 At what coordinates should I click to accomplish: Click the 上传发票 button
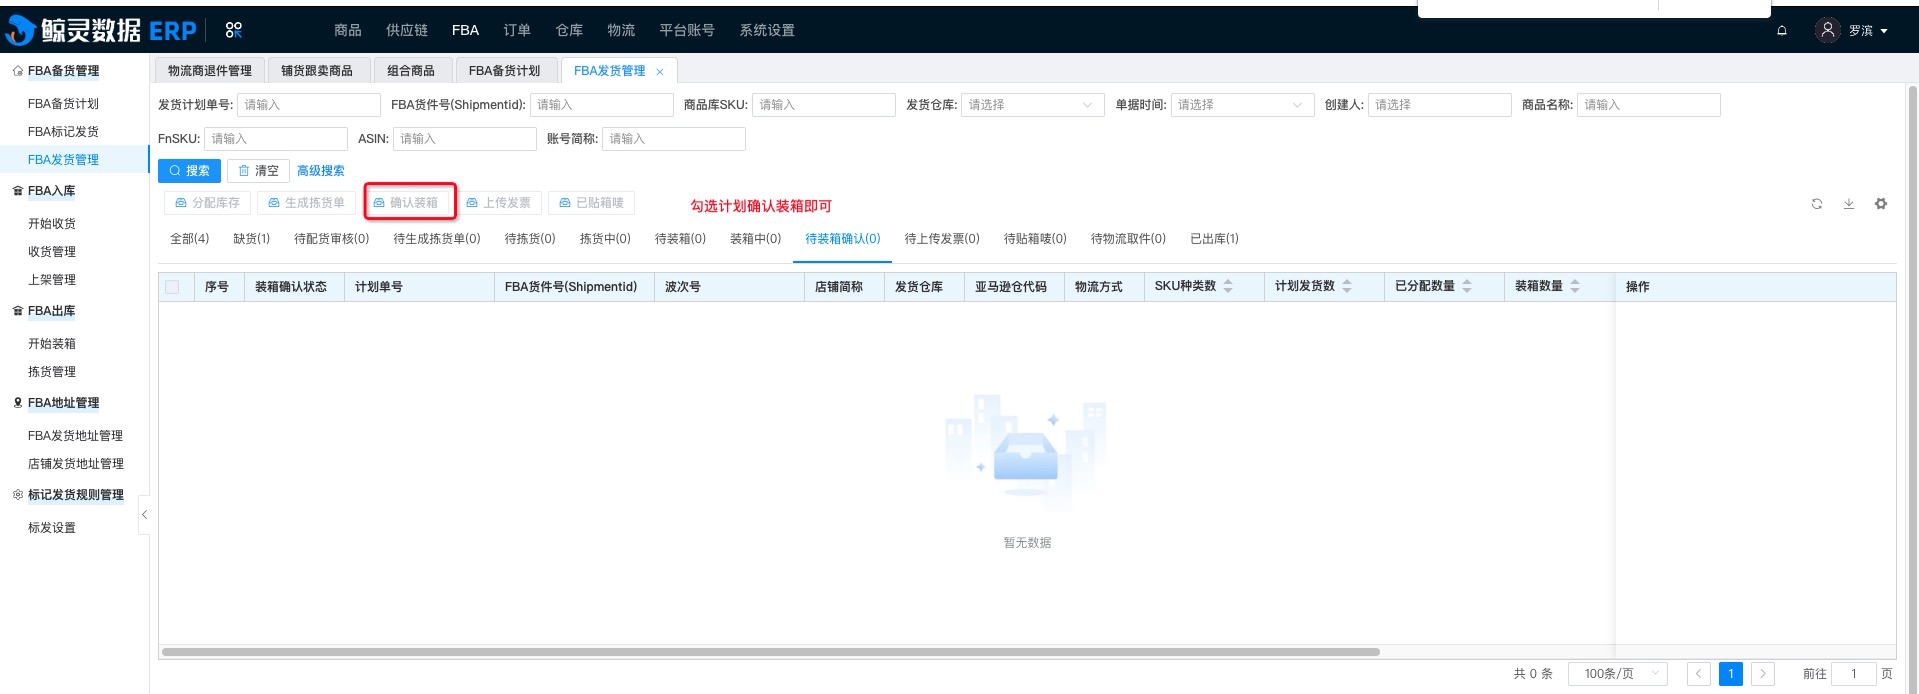click(x=498, y=203)
